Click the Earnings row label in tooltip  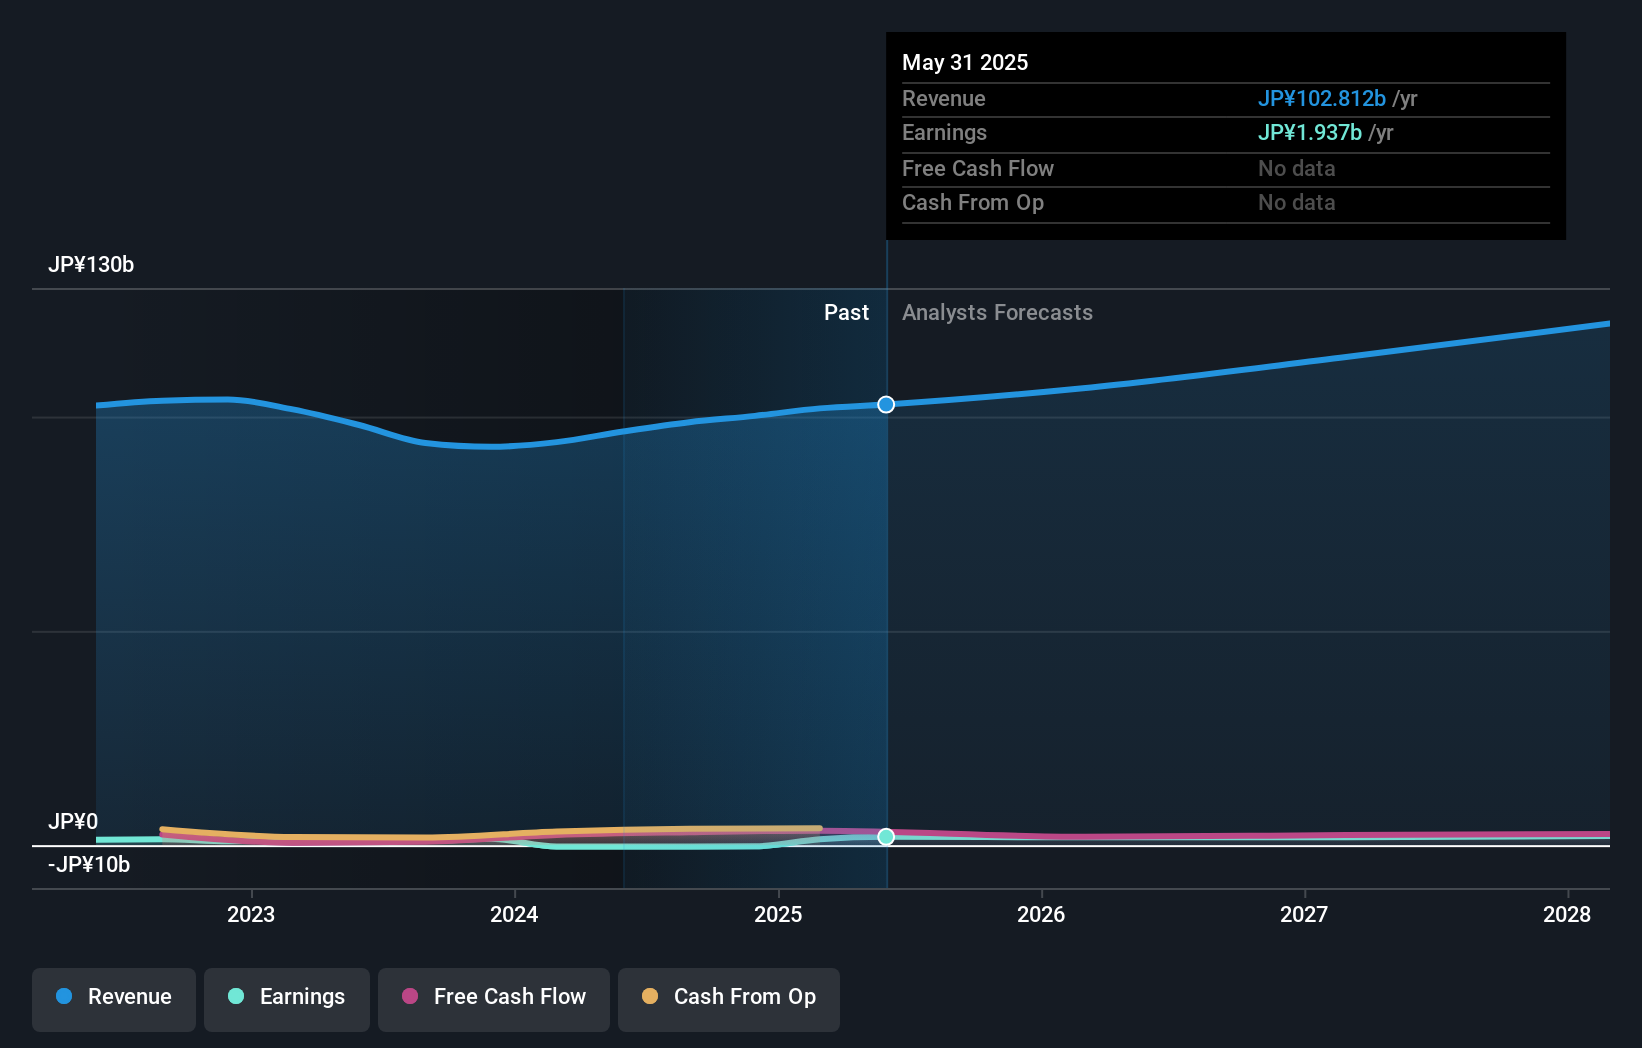pos(944,133)
